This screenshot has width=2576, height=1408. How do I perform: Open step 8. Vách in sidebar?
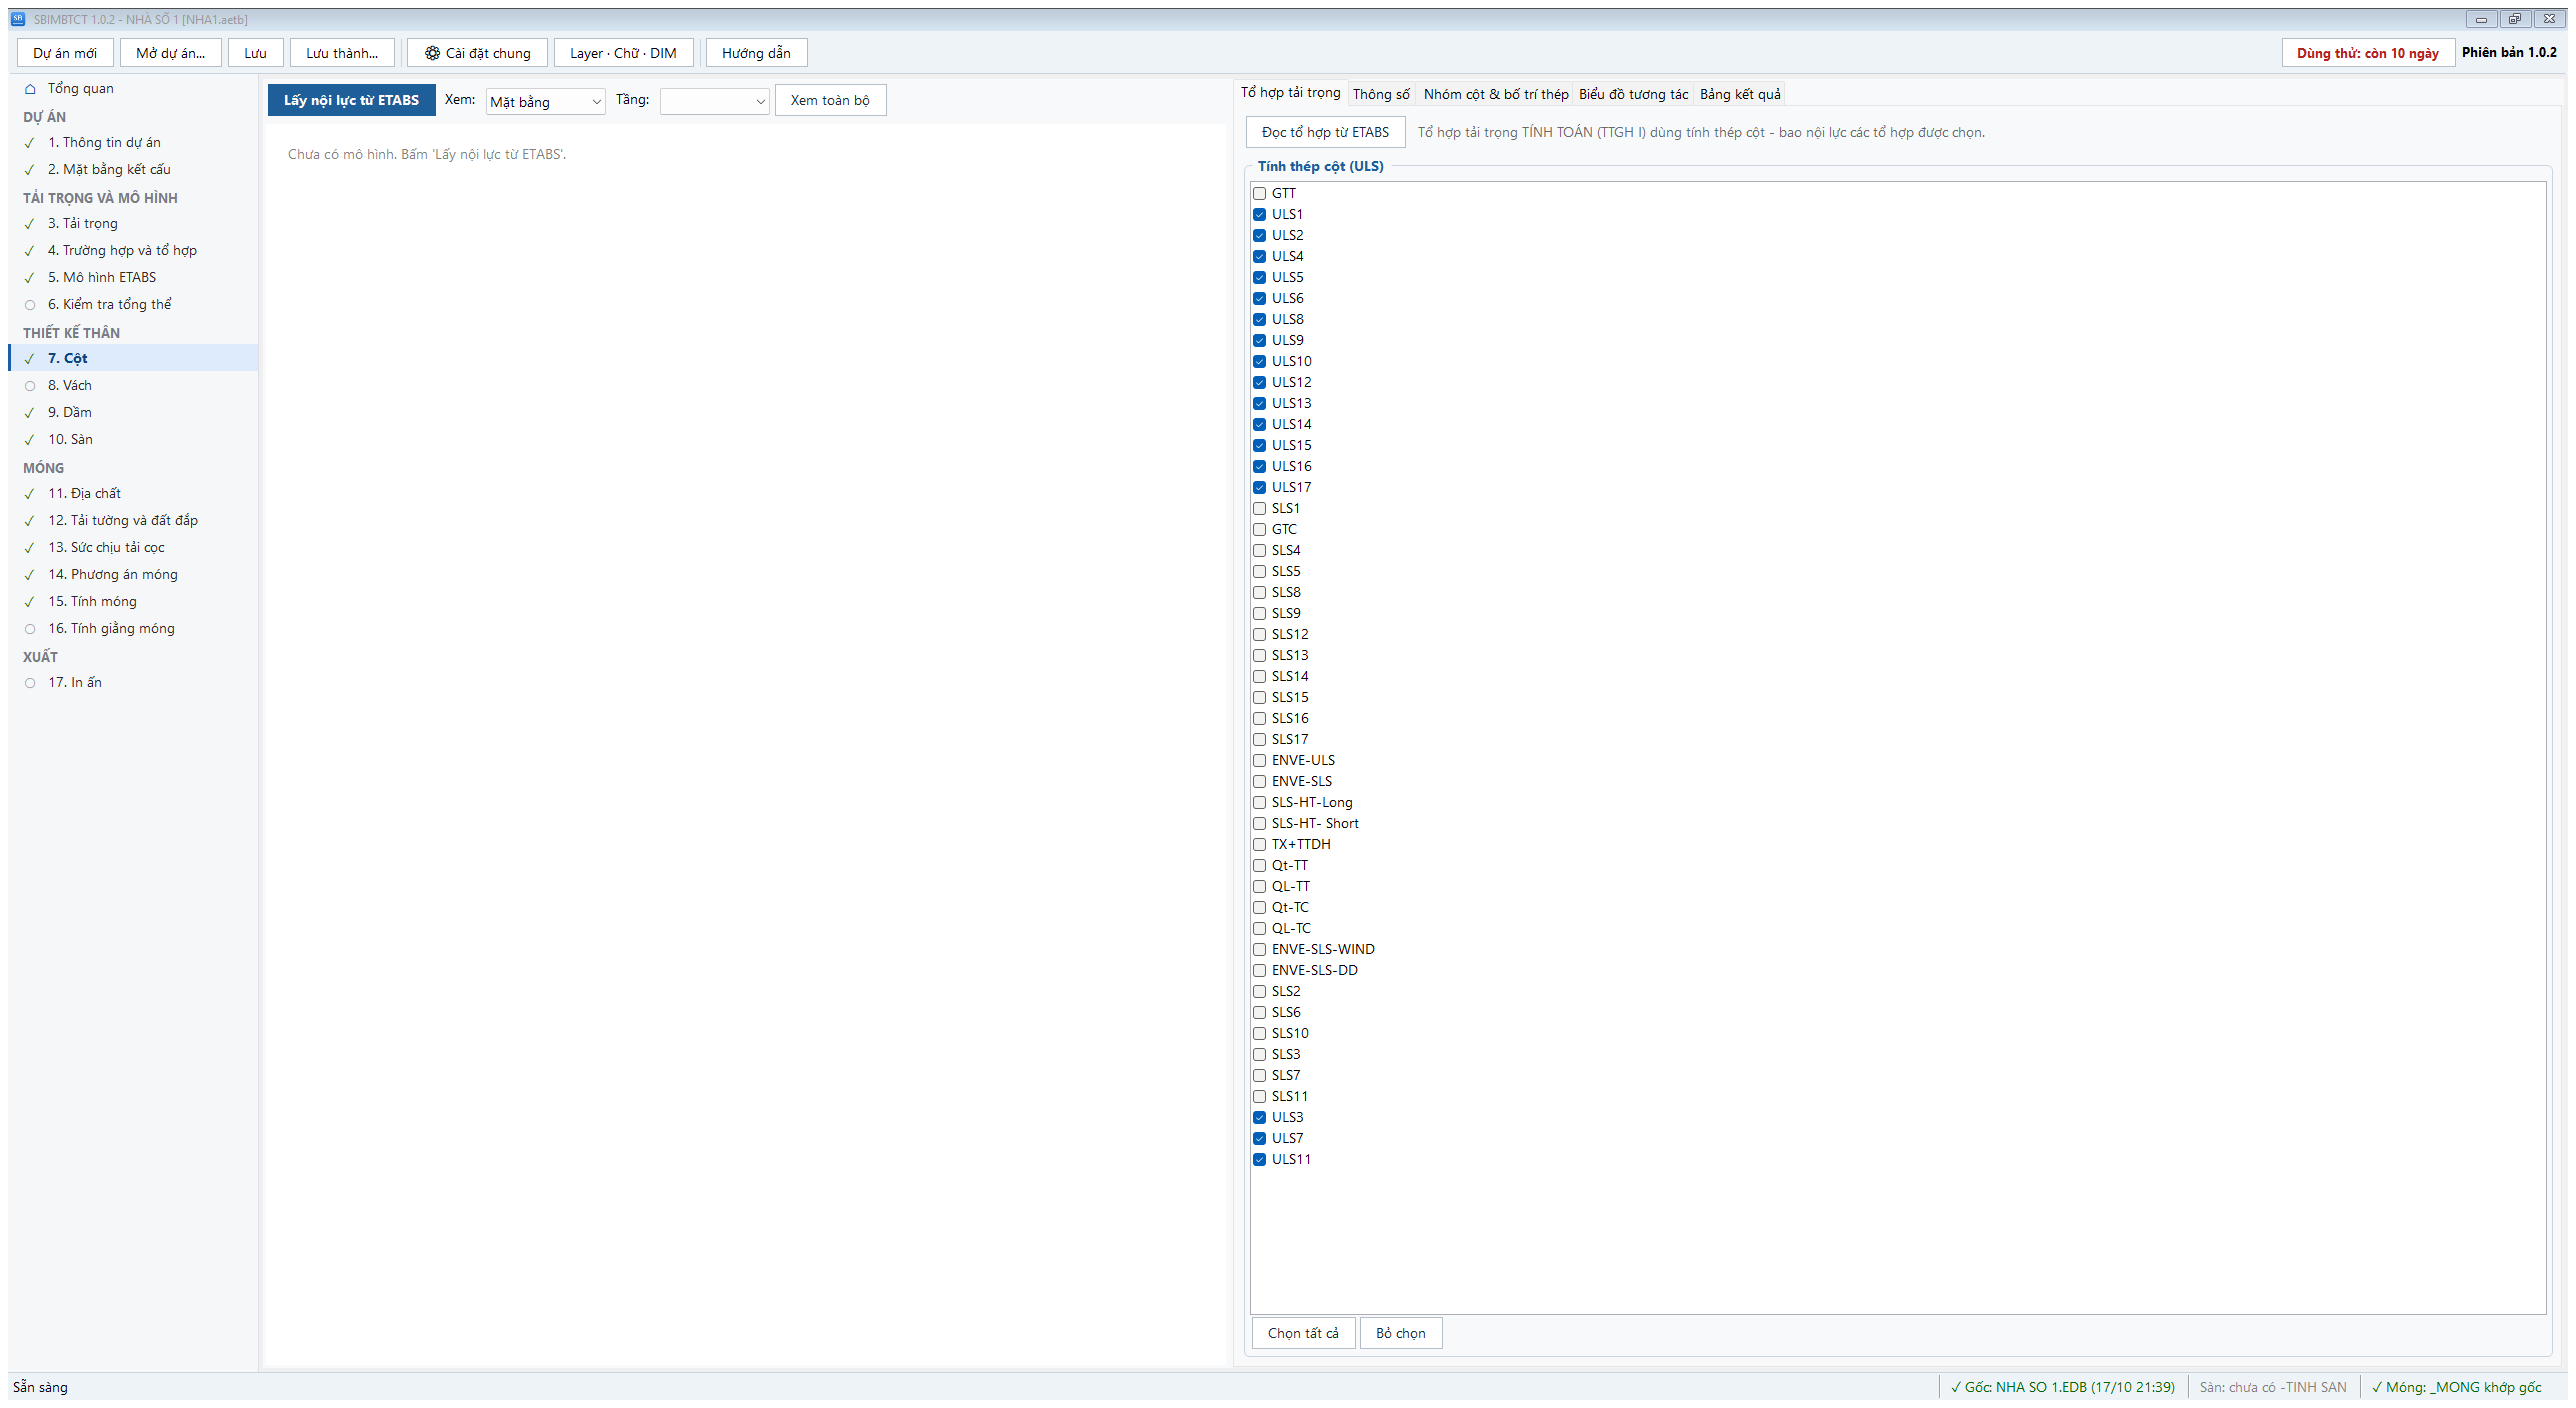pyautogui.click(x=133, y=386)
